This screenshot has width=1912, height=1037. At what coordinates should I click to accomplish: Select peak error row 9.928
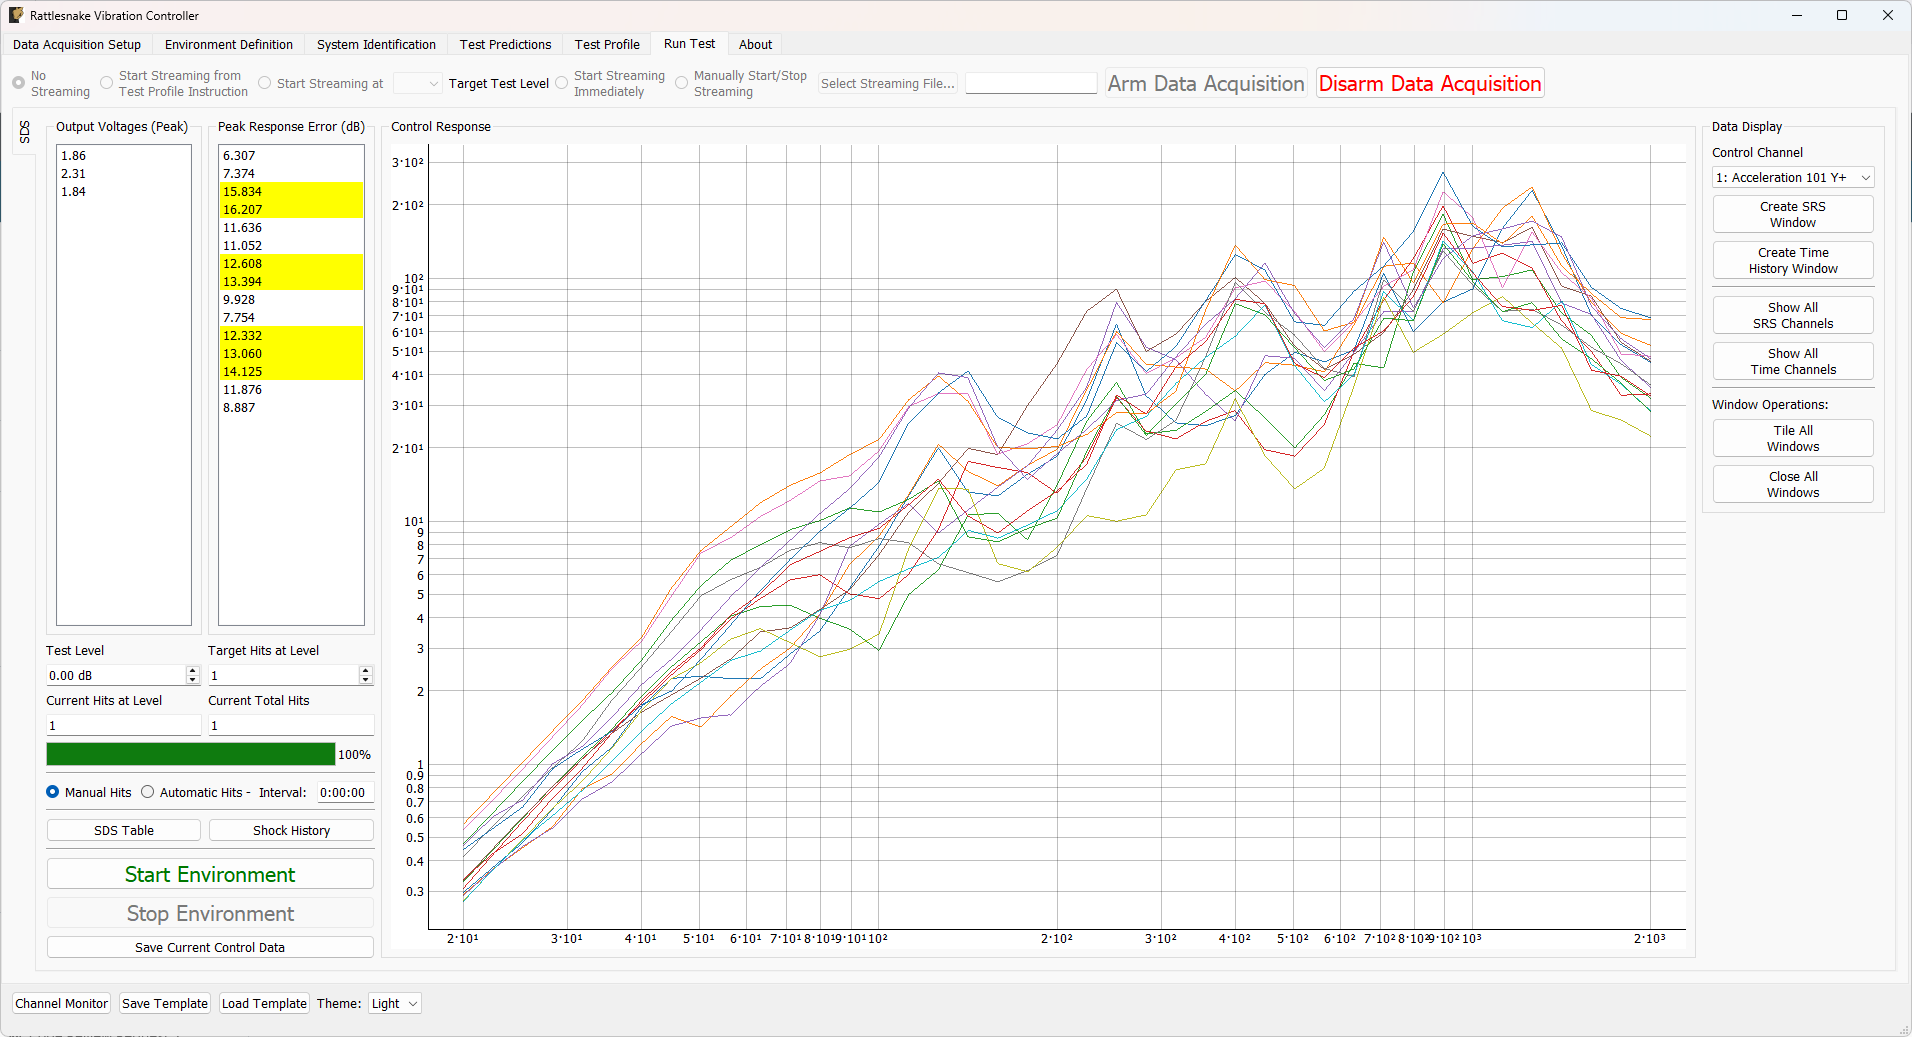tap(291, 300)
